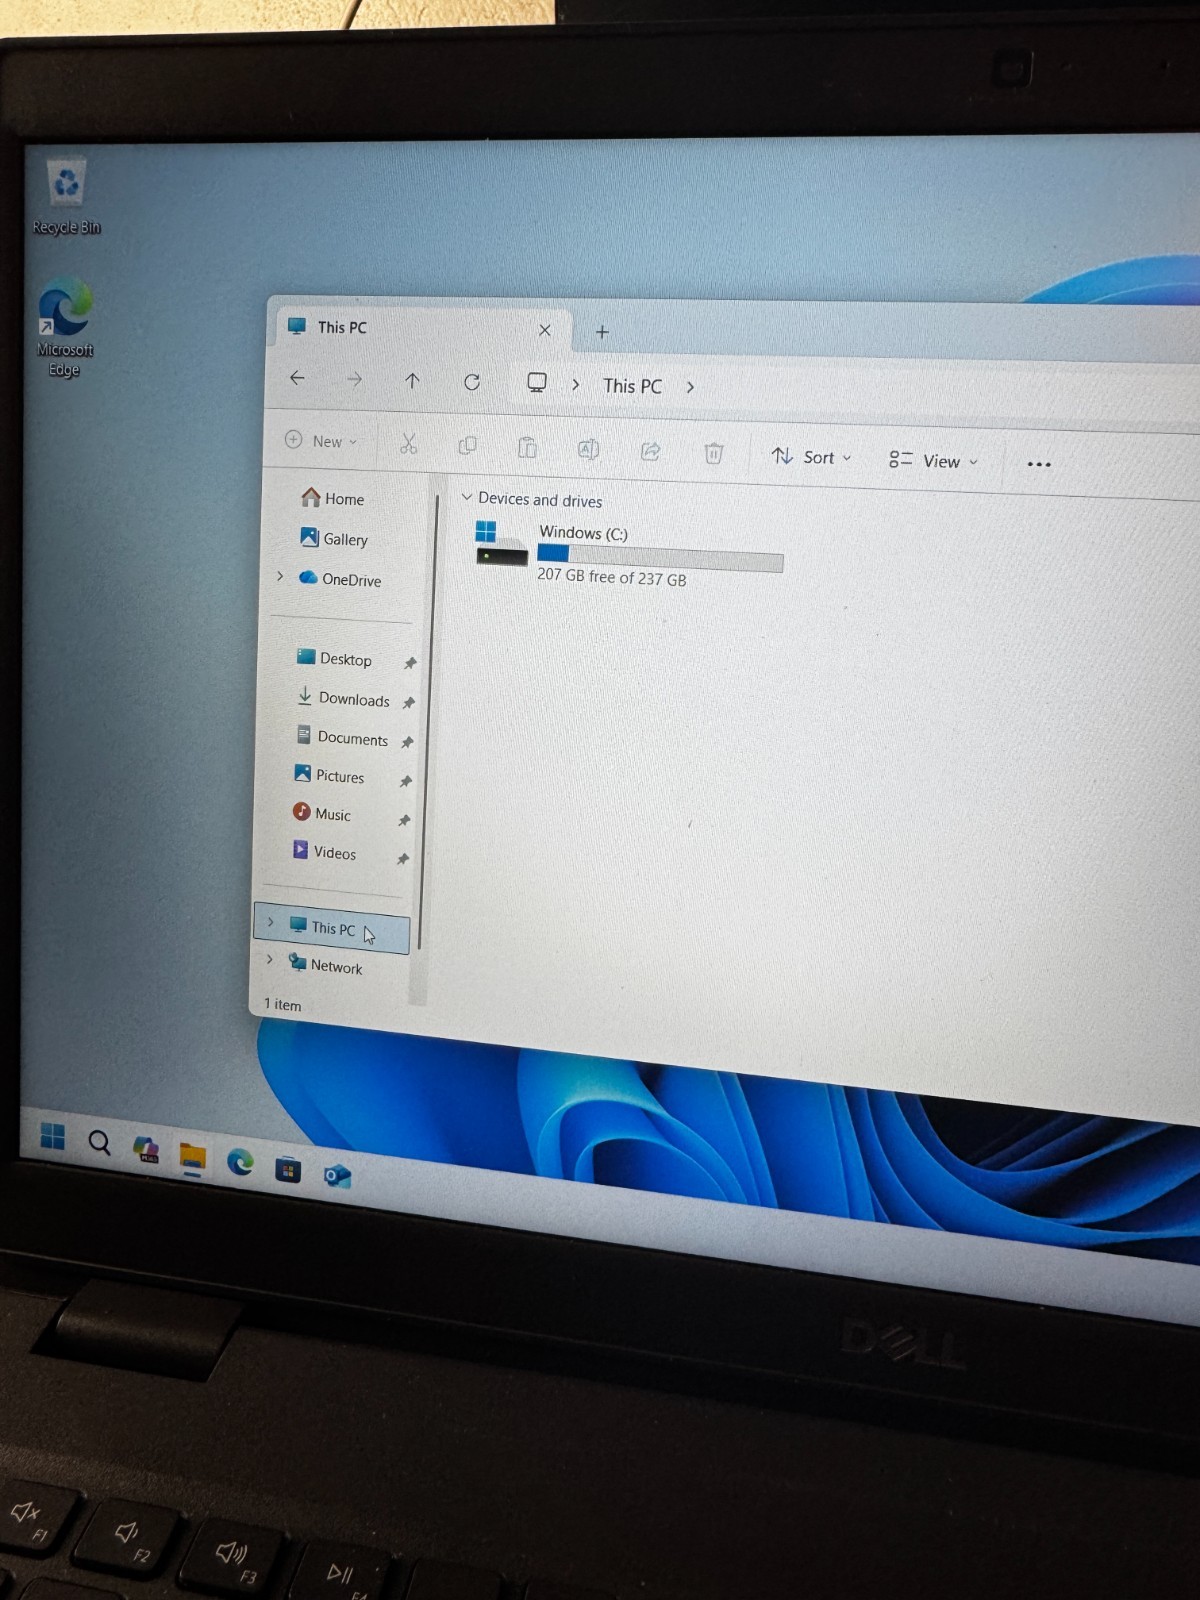The image size is (1200, 1600).
Task: Click the Paste clipboard icon
Action: (527, 447)
